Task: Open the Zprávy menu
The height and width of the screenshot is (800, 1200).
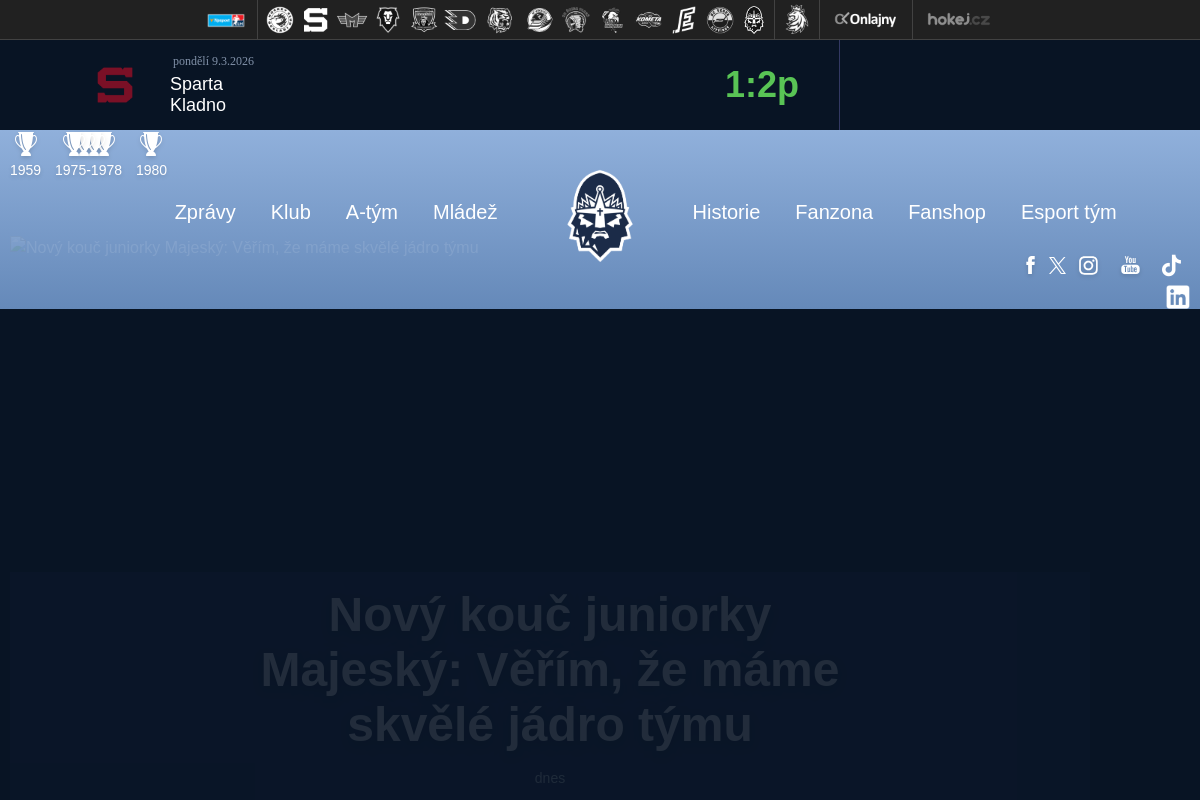Action: pyautogui.click(x=205, y=212)
